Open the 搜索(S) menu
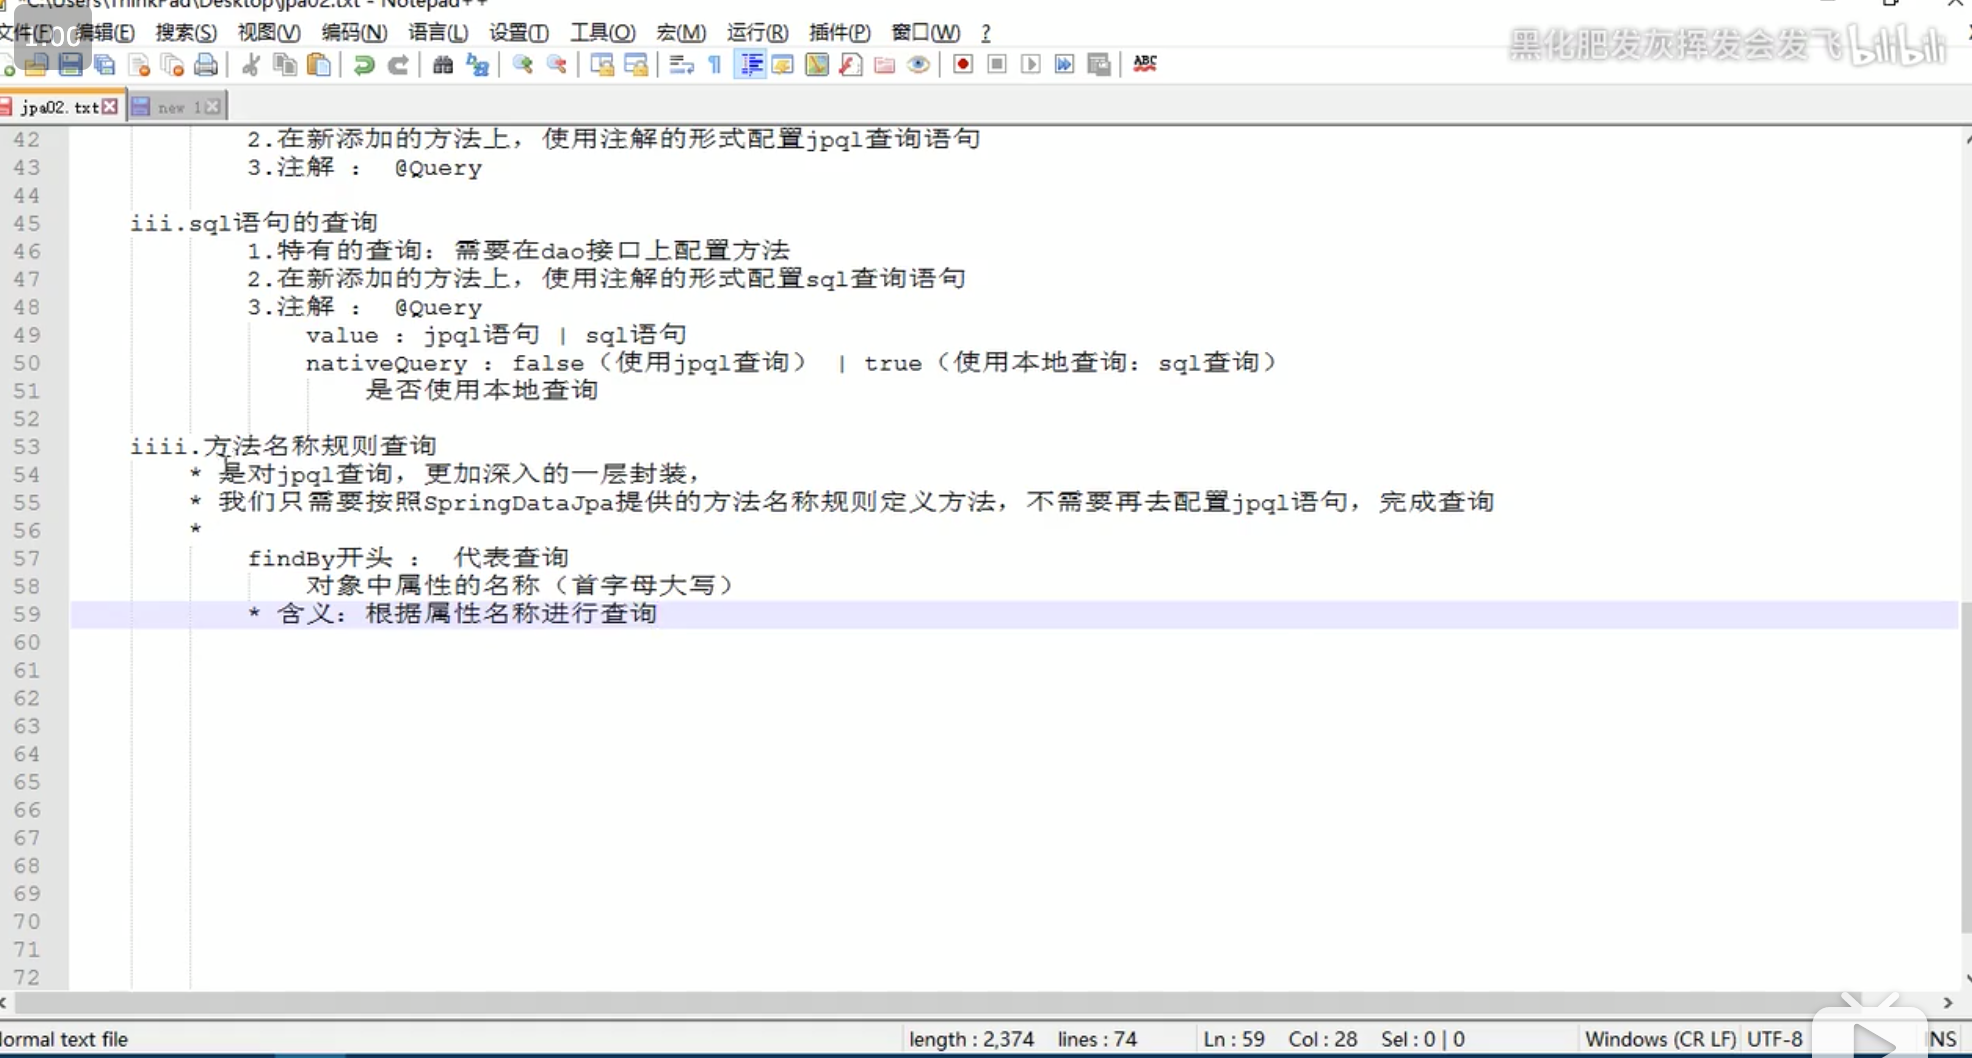1972x1058 pixels. pyautogui.click(x=186, y=33)
